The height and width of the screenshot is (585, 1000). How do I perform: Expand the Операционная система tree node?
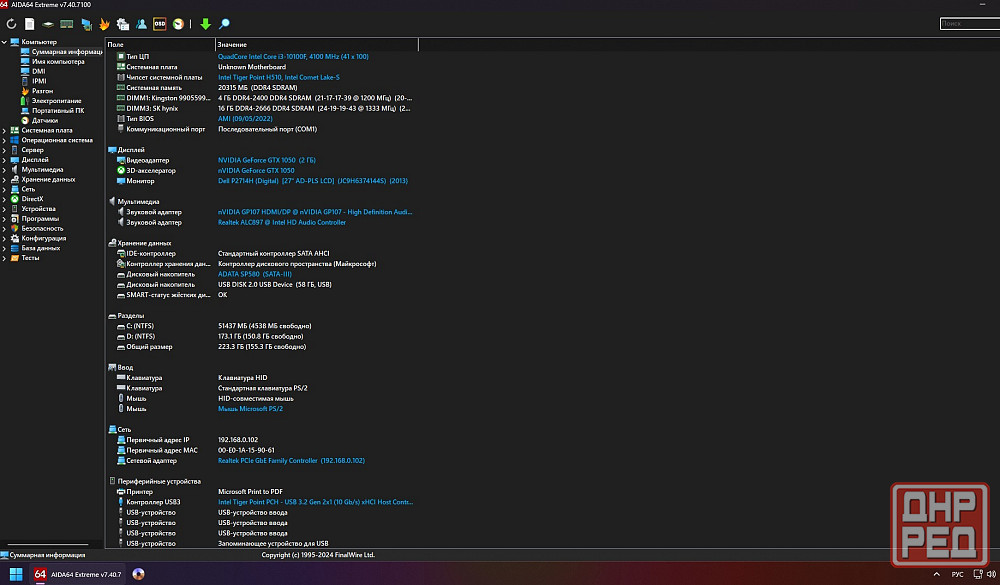(4, 140)
